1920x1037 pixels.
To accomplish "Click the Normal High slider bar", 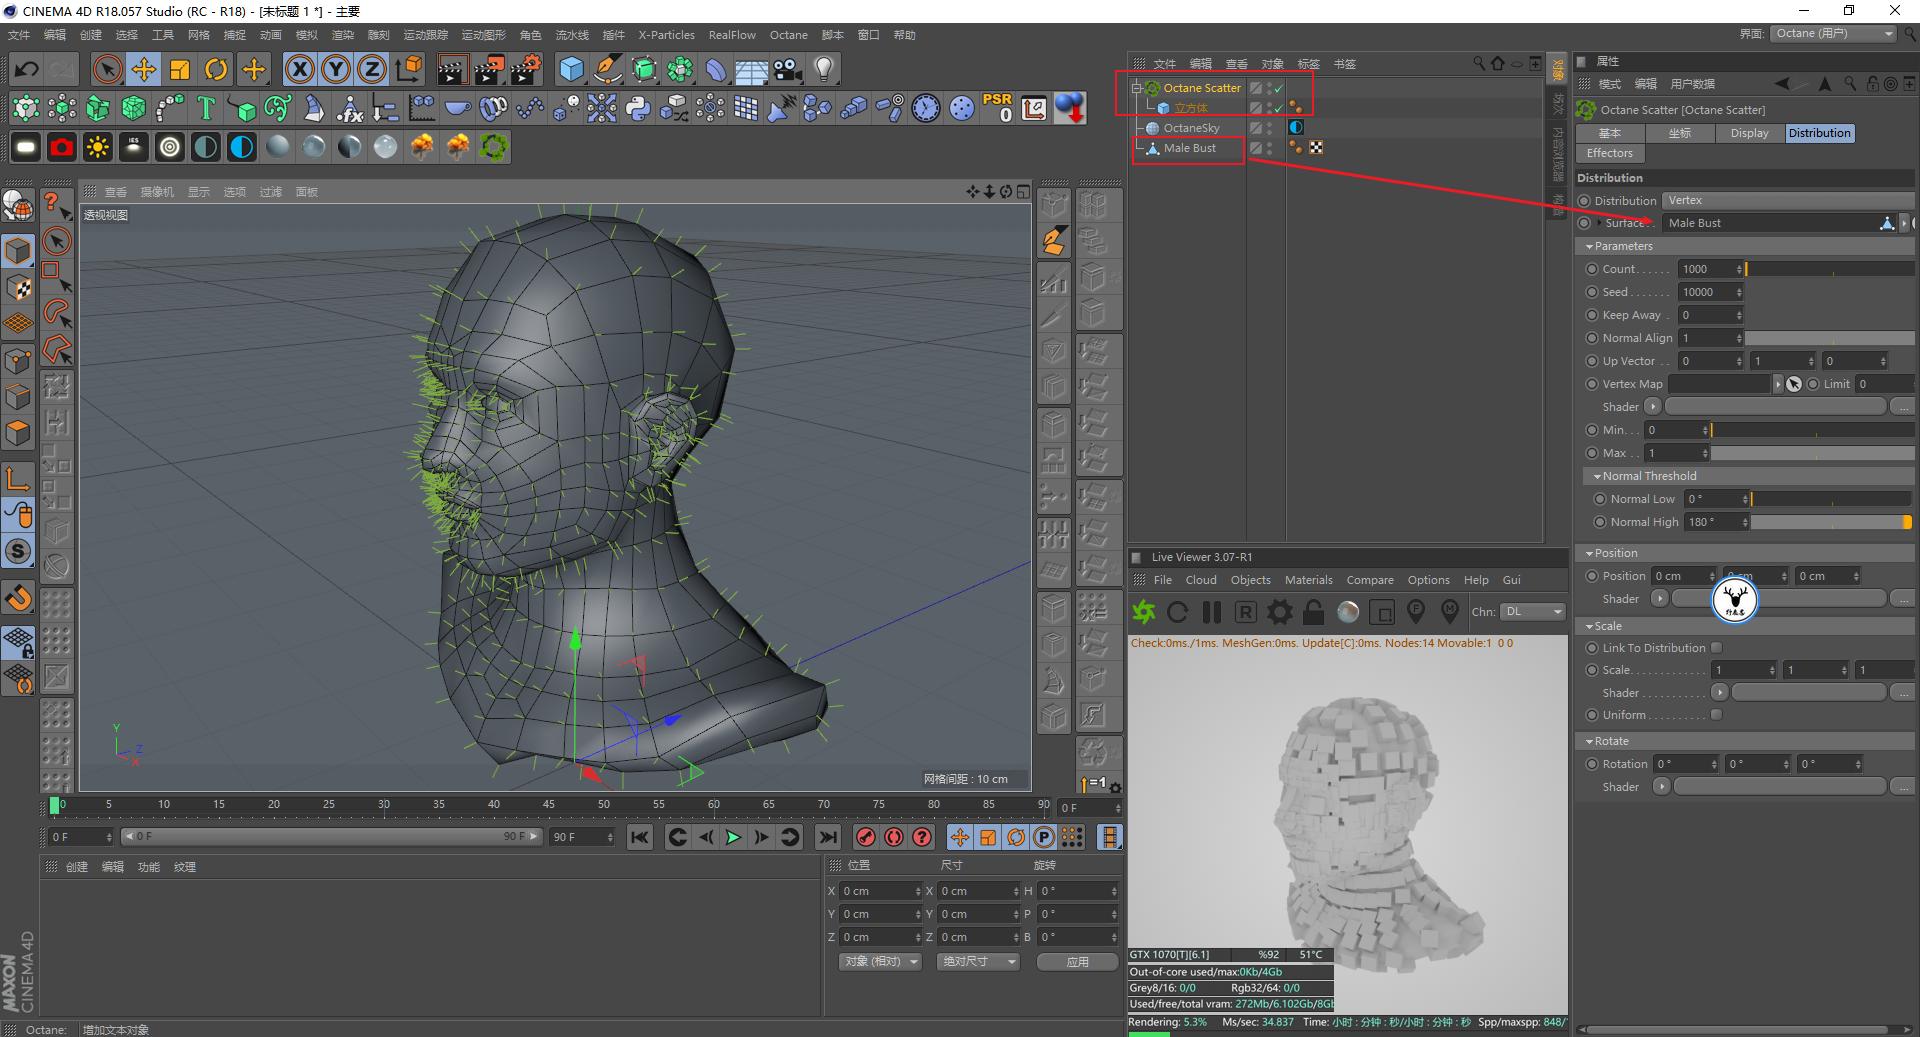I will click(x=1830, y=522).
